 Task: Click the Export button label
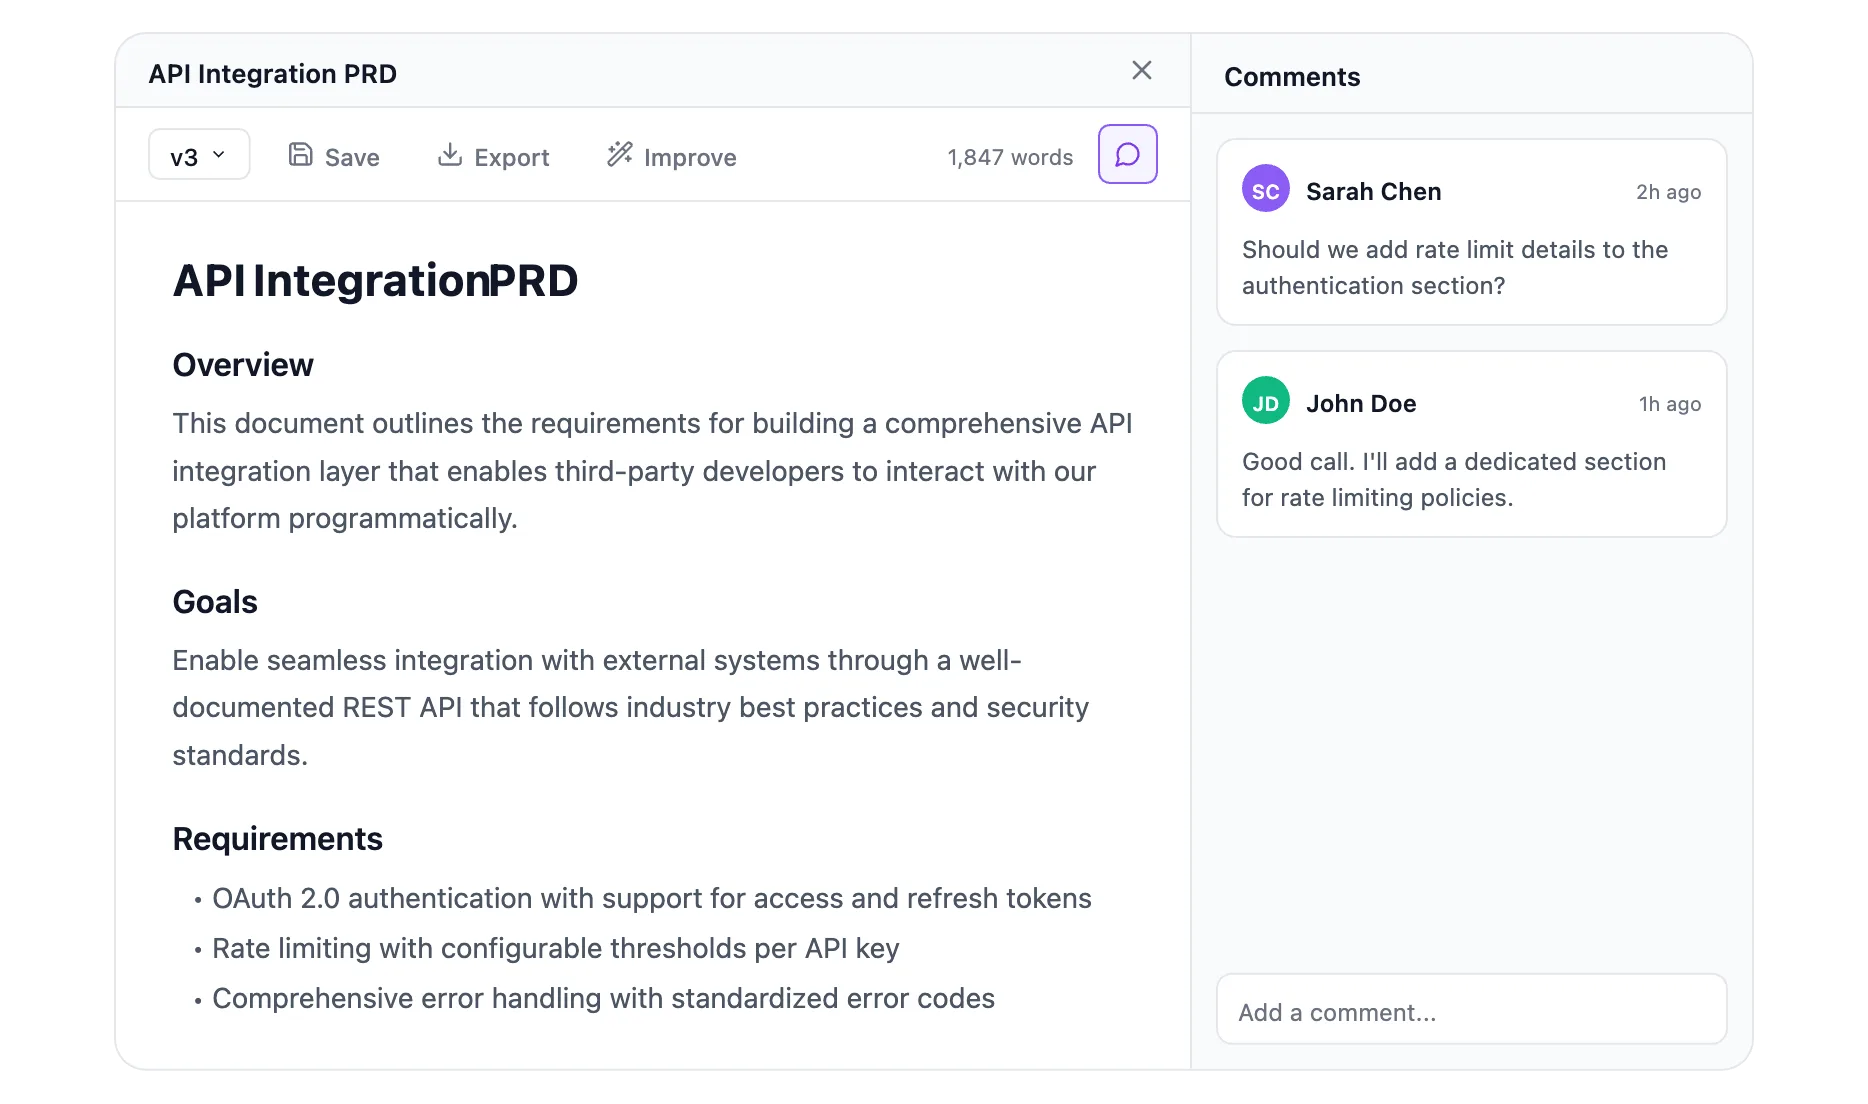(x=512, y=157)
